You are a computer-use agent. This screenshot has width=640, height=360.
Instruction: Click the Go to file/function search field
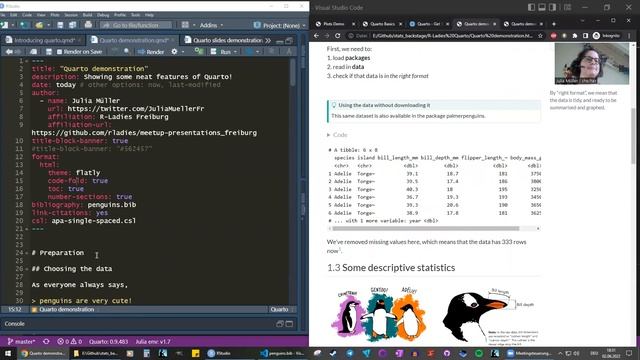(136, 25)
